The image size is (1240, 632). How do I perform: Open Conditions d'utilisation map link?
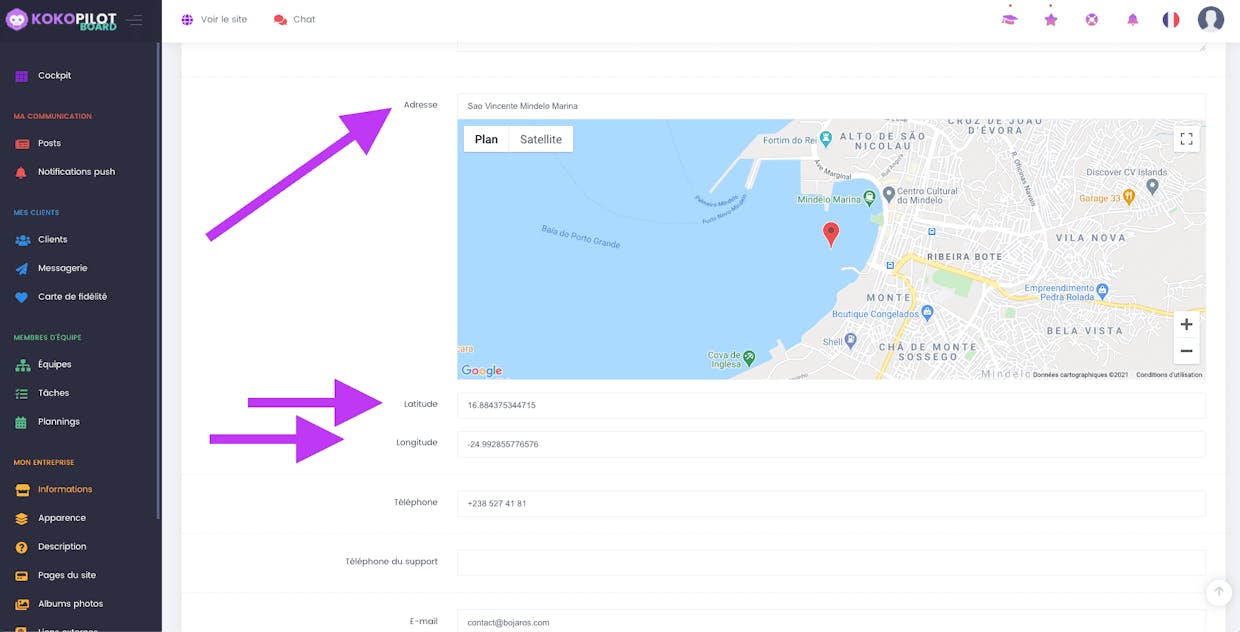click(x=1169, y=375)
